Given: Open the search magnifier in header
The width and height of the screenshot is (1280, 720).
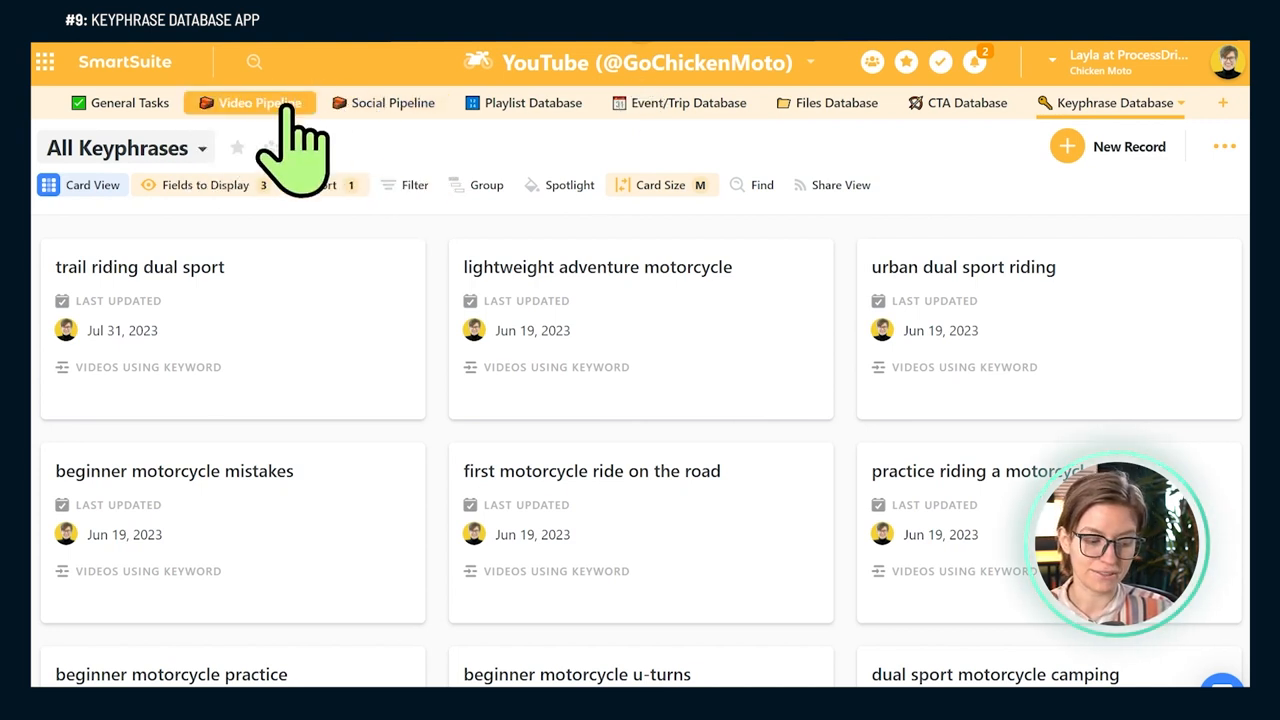Looking at the screenshot, I should point(254,62).
